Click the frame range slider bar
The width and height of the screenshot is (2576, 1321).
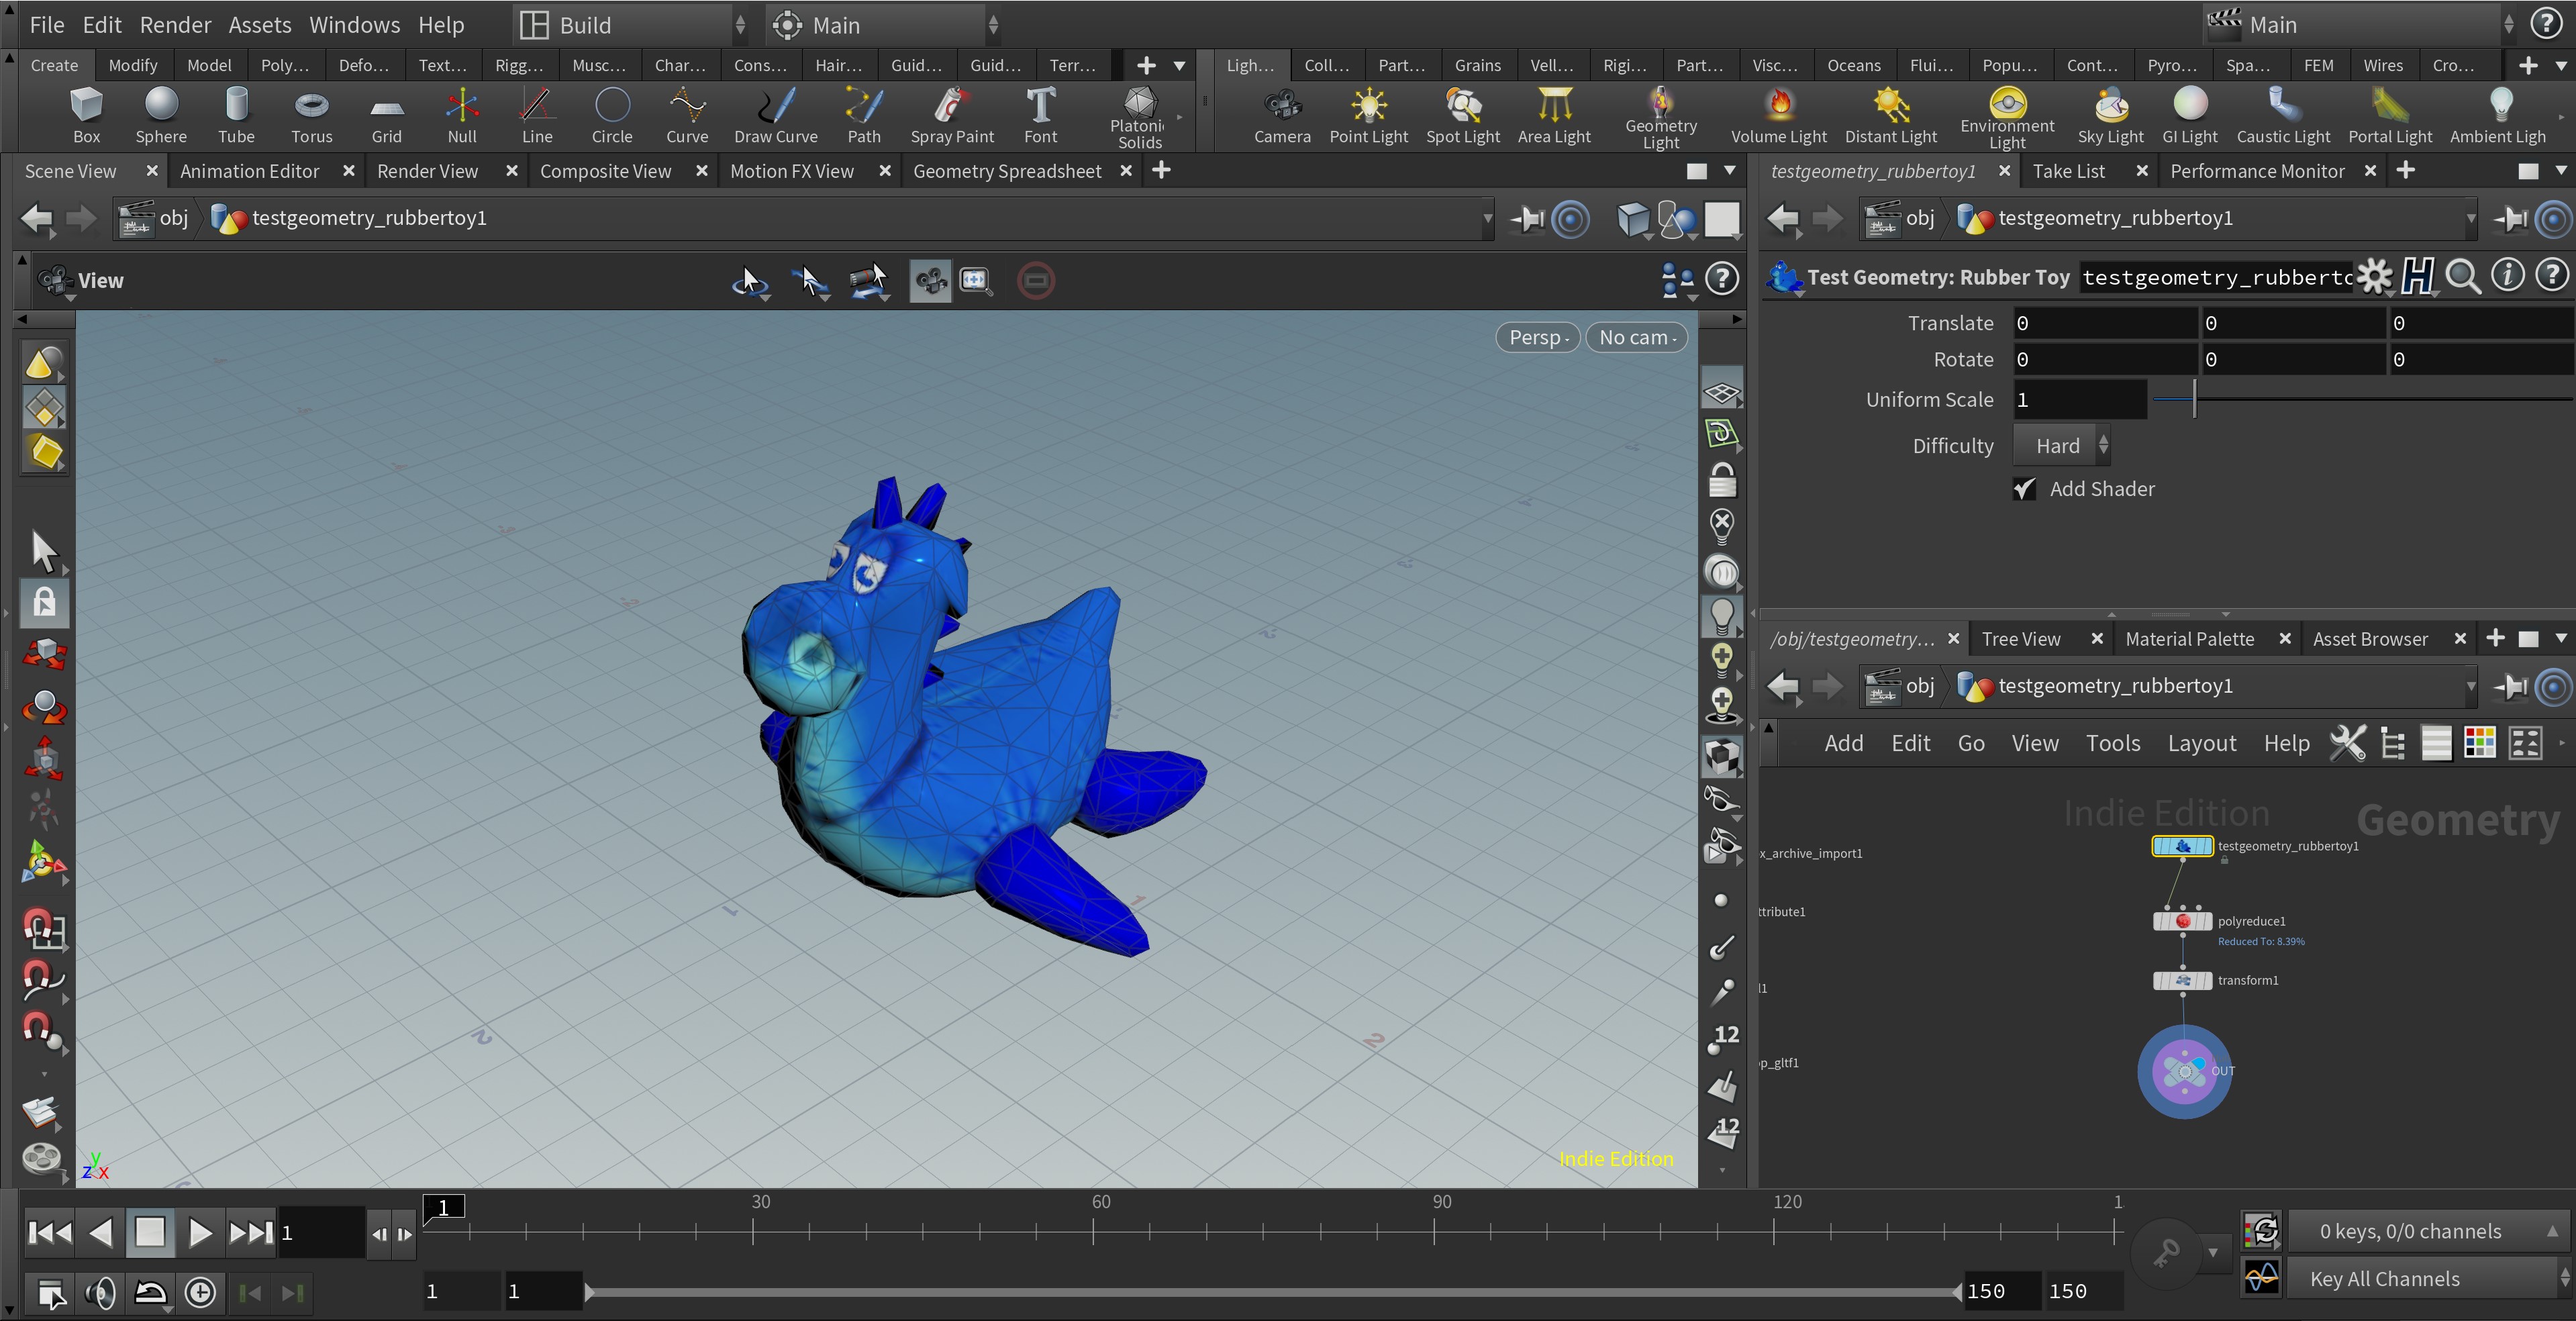click(x=1273, y=1293)
